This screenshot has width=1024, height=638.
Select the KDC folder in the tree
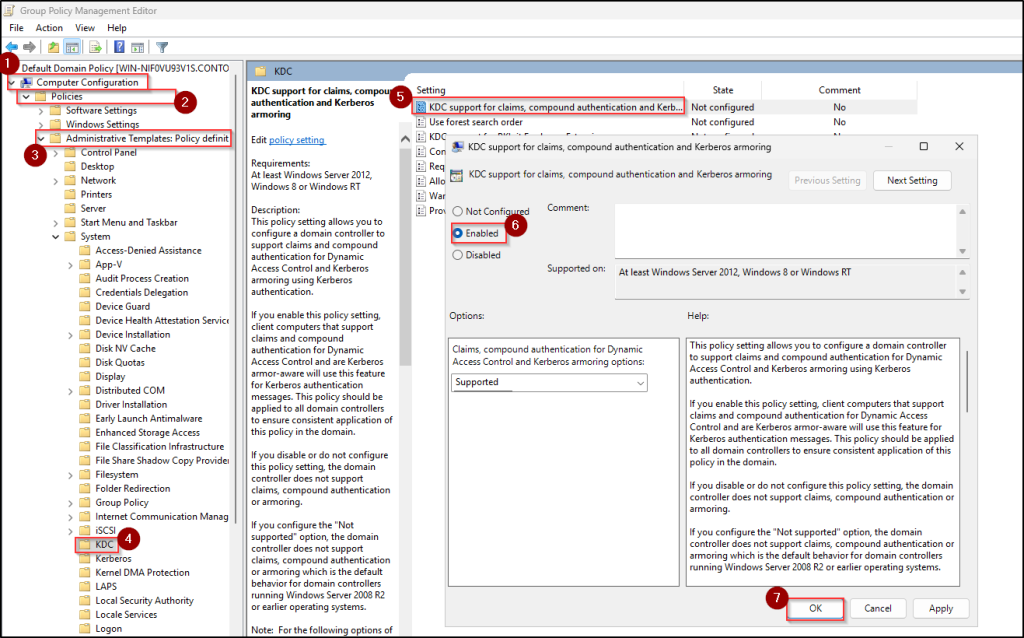point(104,544)
